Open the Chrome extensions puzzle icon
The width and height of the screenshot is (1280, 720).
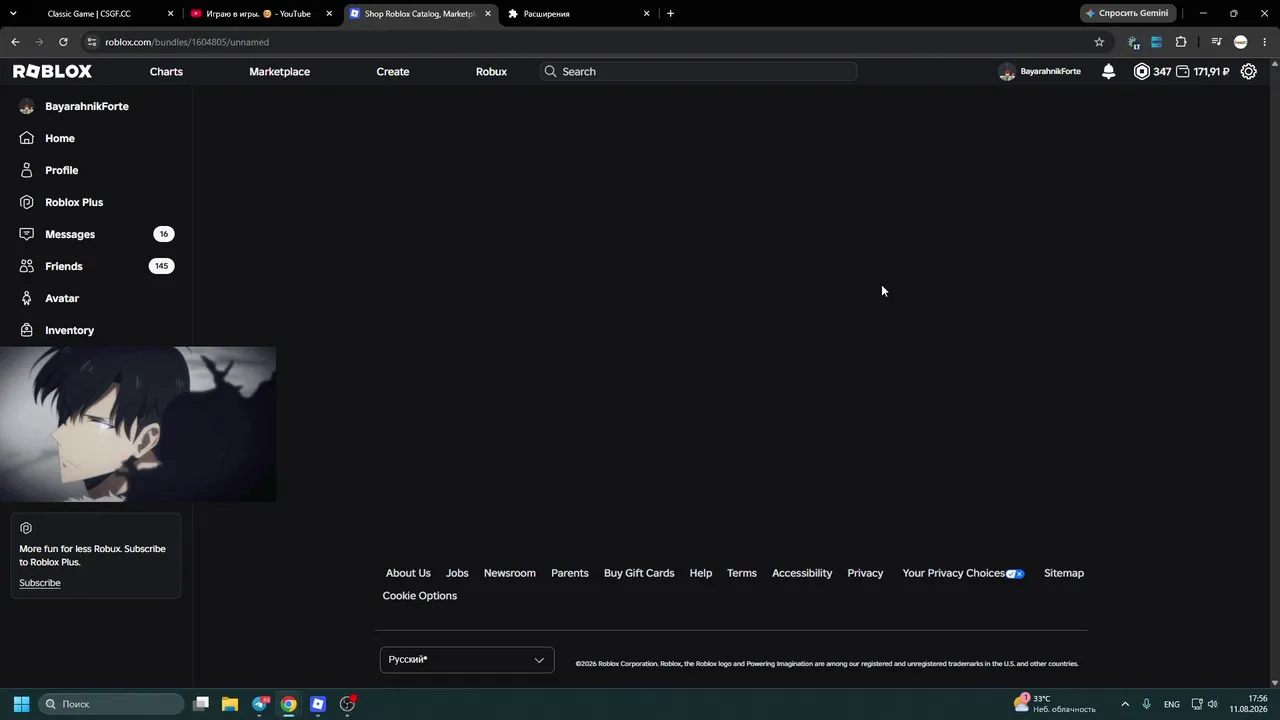(x=1181, y=42)
